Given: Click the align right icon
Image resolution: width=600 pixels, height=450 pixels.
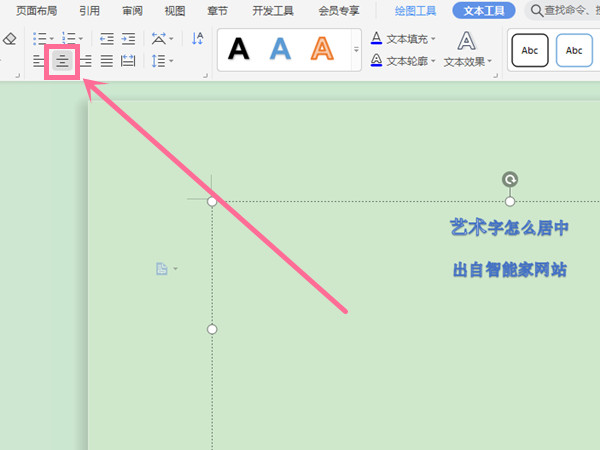Looking at the screenshot, I should click(85, 61).
